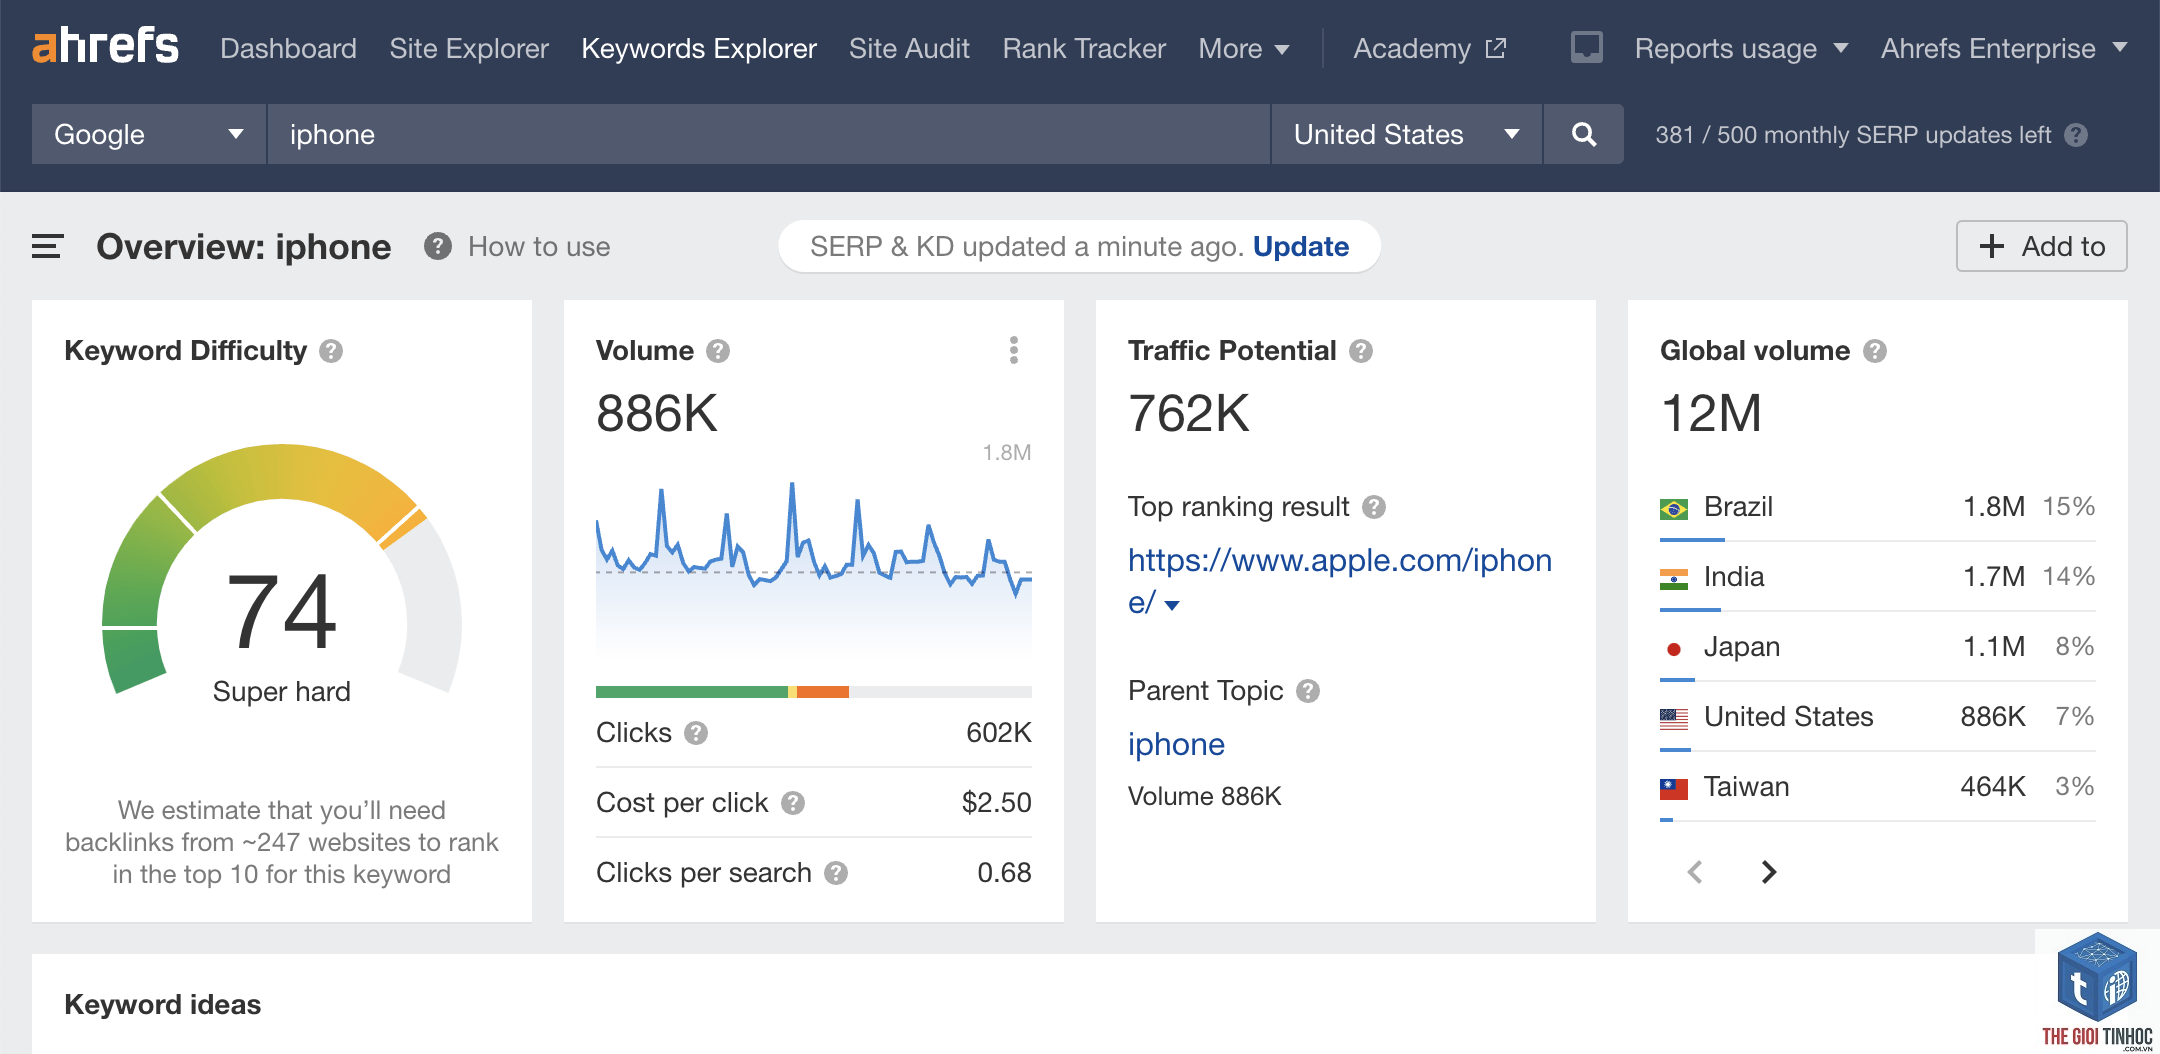Open the Dashboard tab
Screen dimensions: 2160x1054
288,48
